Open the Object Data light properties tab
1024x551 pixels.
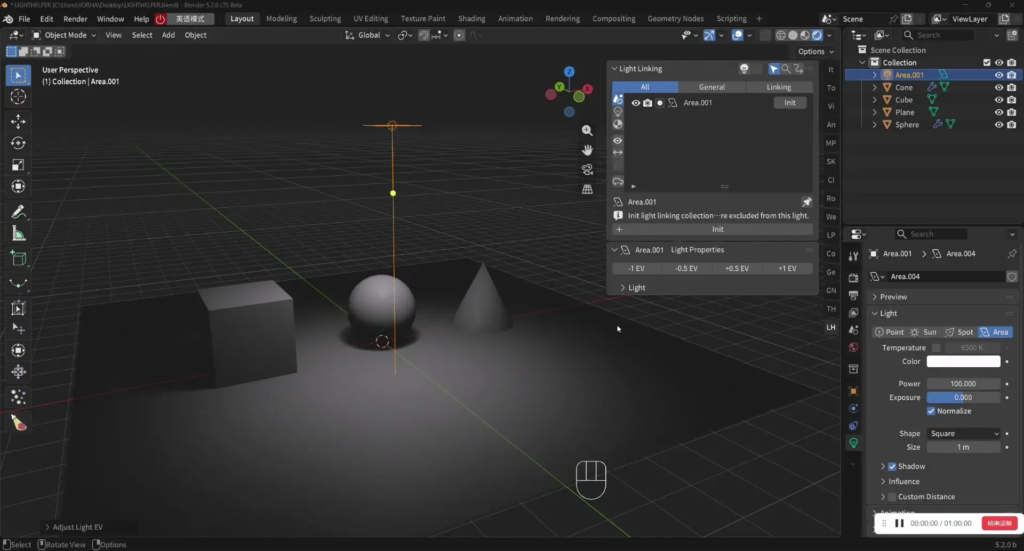coord(854,443)
